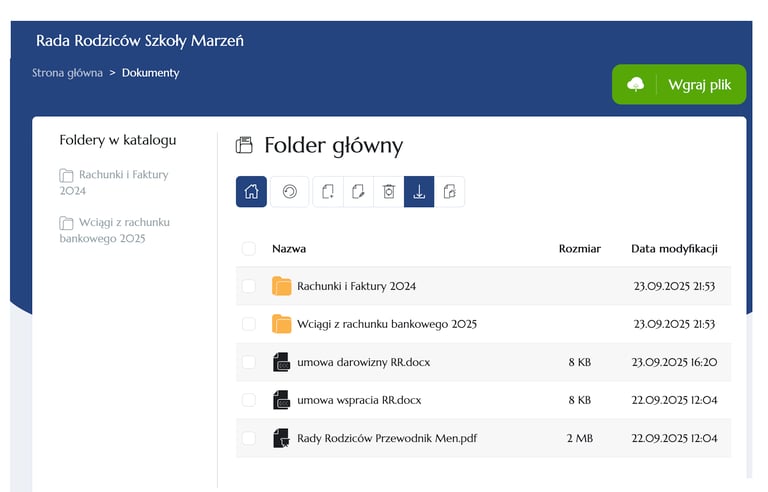The width and height of the screenshot is (768, 492).
Task: Click sidebar folder icon beside Rachunki i Faktury
Action: (66, 175)
